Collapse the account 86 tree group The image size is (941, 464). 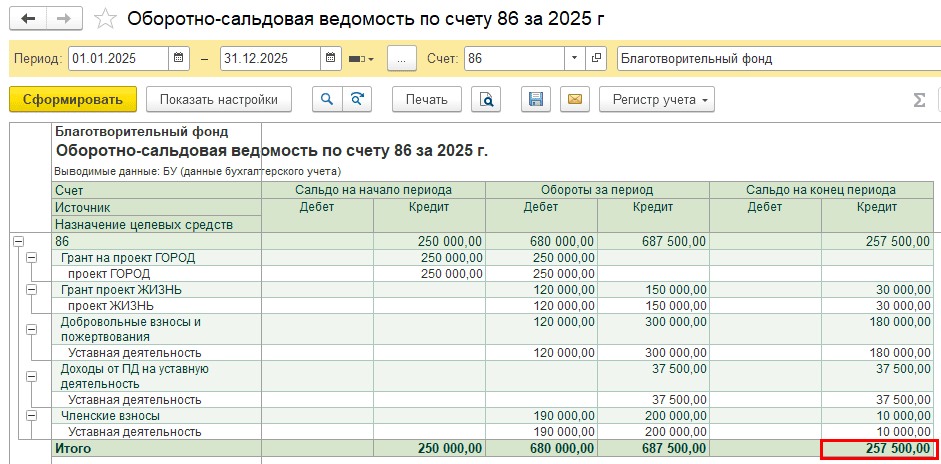click(17, 242)
